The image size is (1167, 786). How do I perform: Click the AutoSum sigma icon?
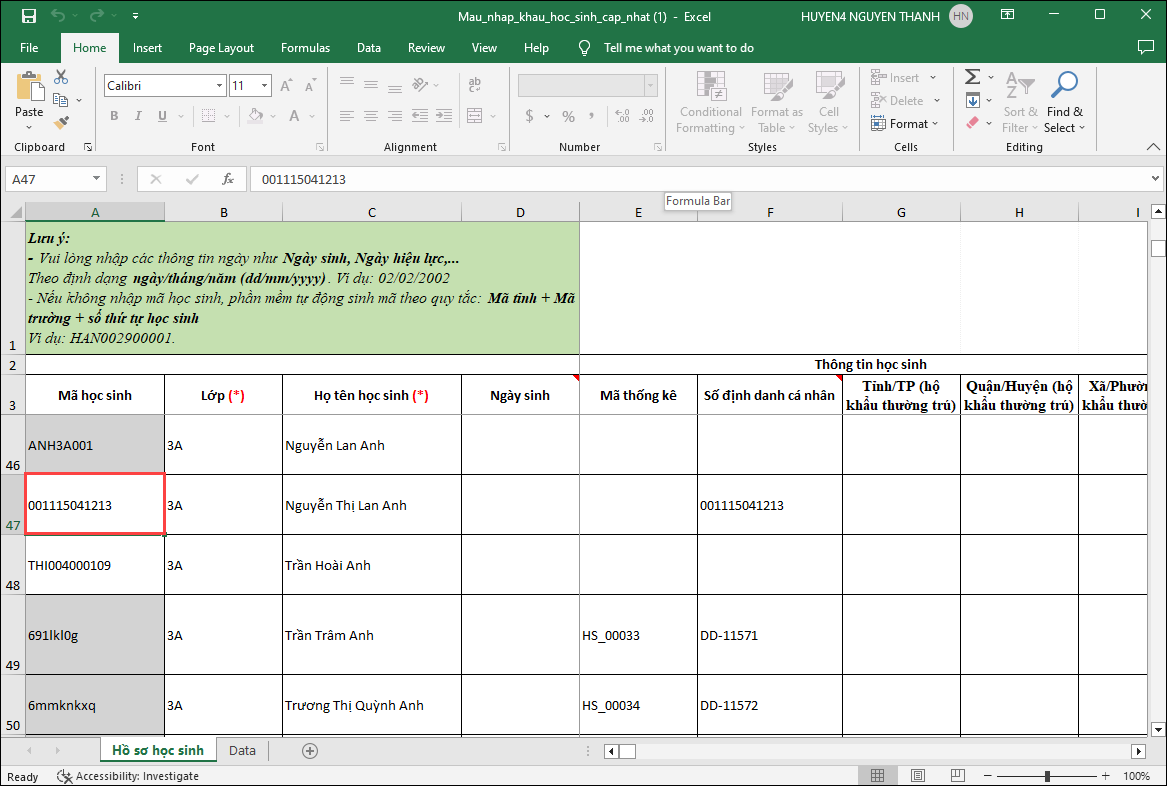(x=972, y=77)
